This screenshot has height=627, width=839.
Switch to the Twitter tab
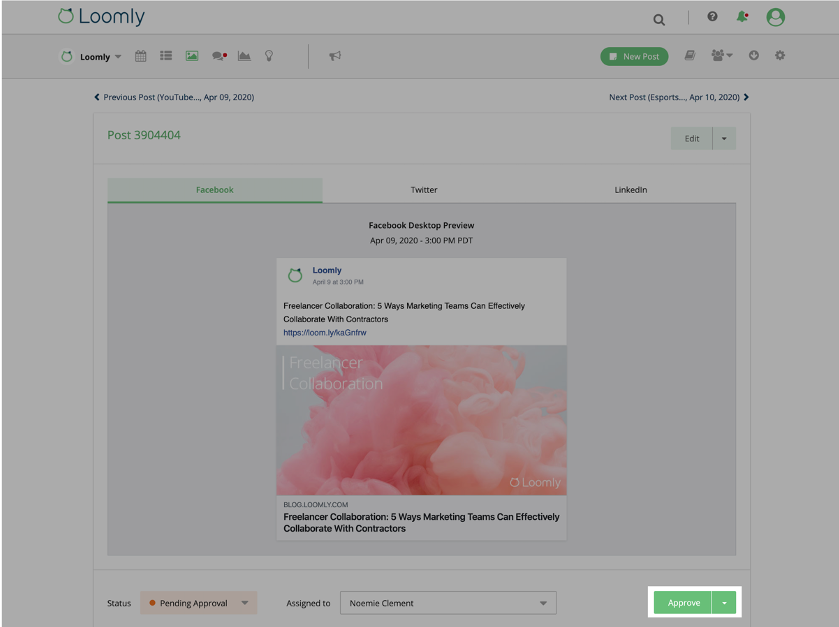point(424,190)
